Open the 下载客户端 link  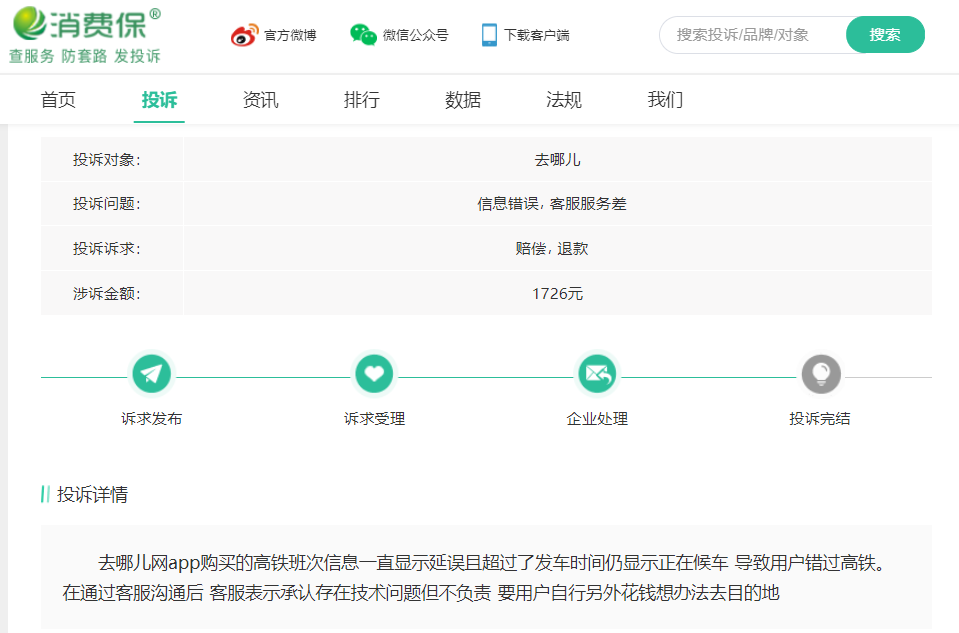coord(536,35)
